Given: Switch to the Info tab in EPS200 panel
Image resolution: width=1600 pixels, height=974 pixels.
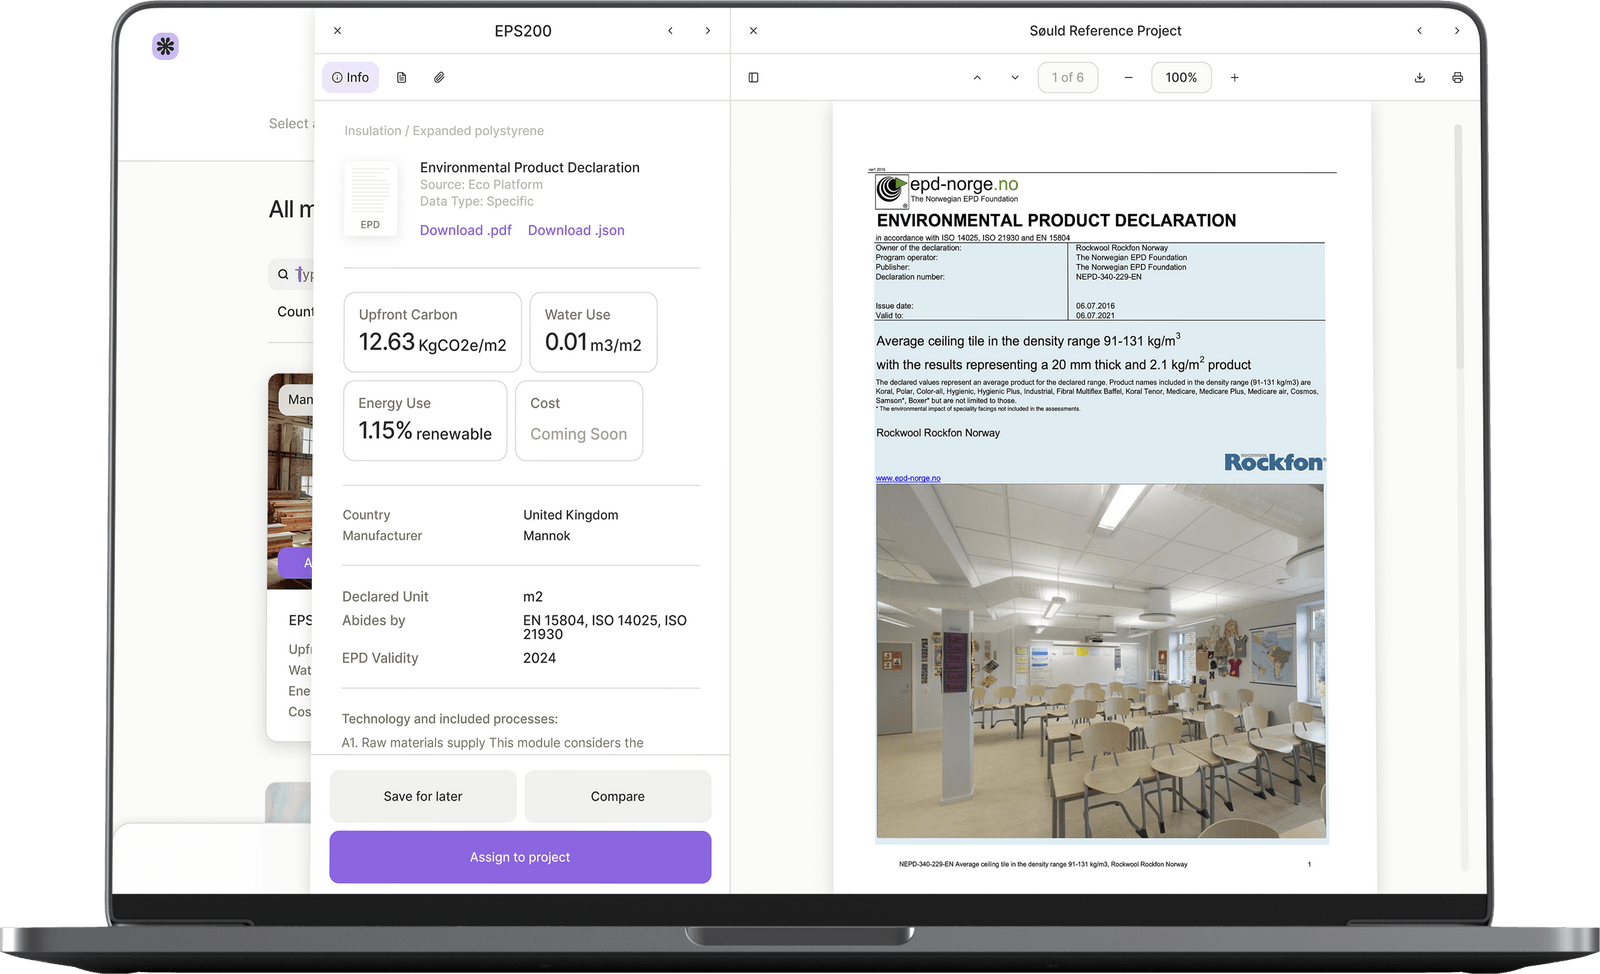Looking at the screenshot, I should [x=350, y=77].
